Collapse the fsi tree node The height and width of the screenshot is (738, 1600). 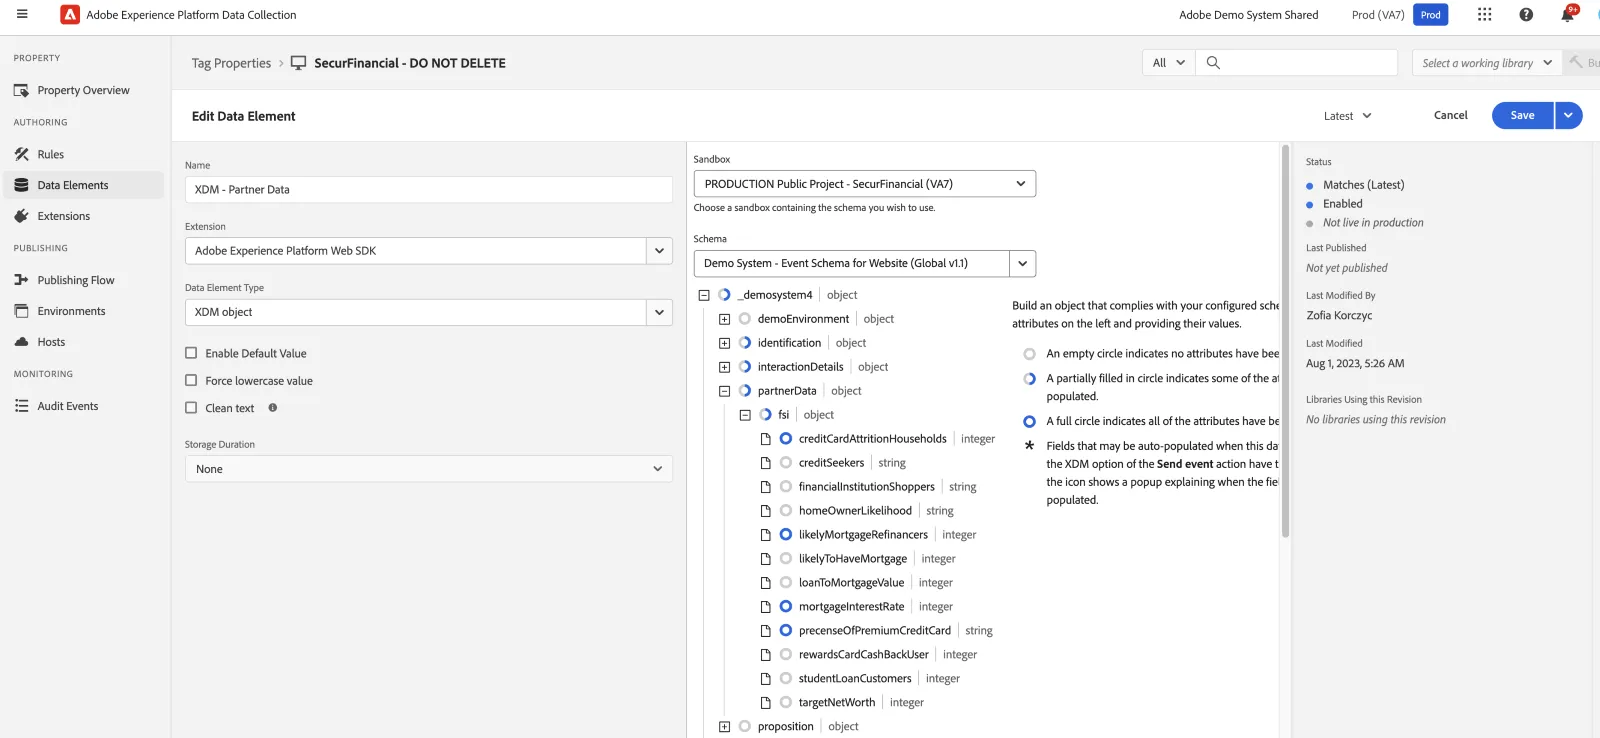(x=745, y=415)
